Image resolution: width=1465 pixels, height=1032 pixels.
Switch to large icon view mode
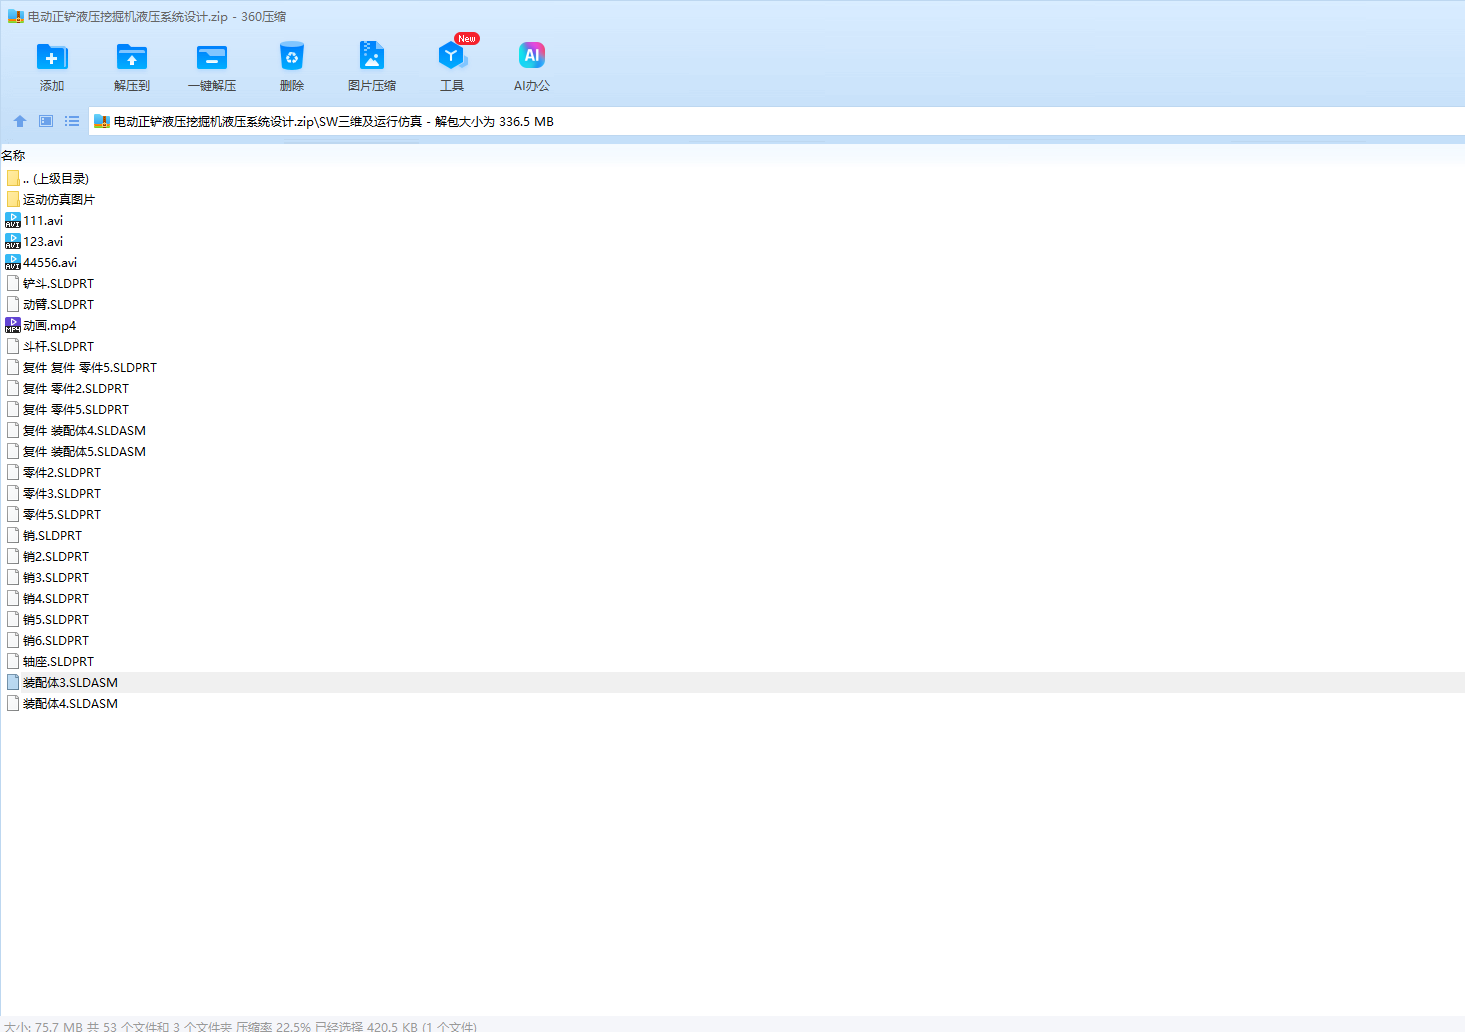46,121
